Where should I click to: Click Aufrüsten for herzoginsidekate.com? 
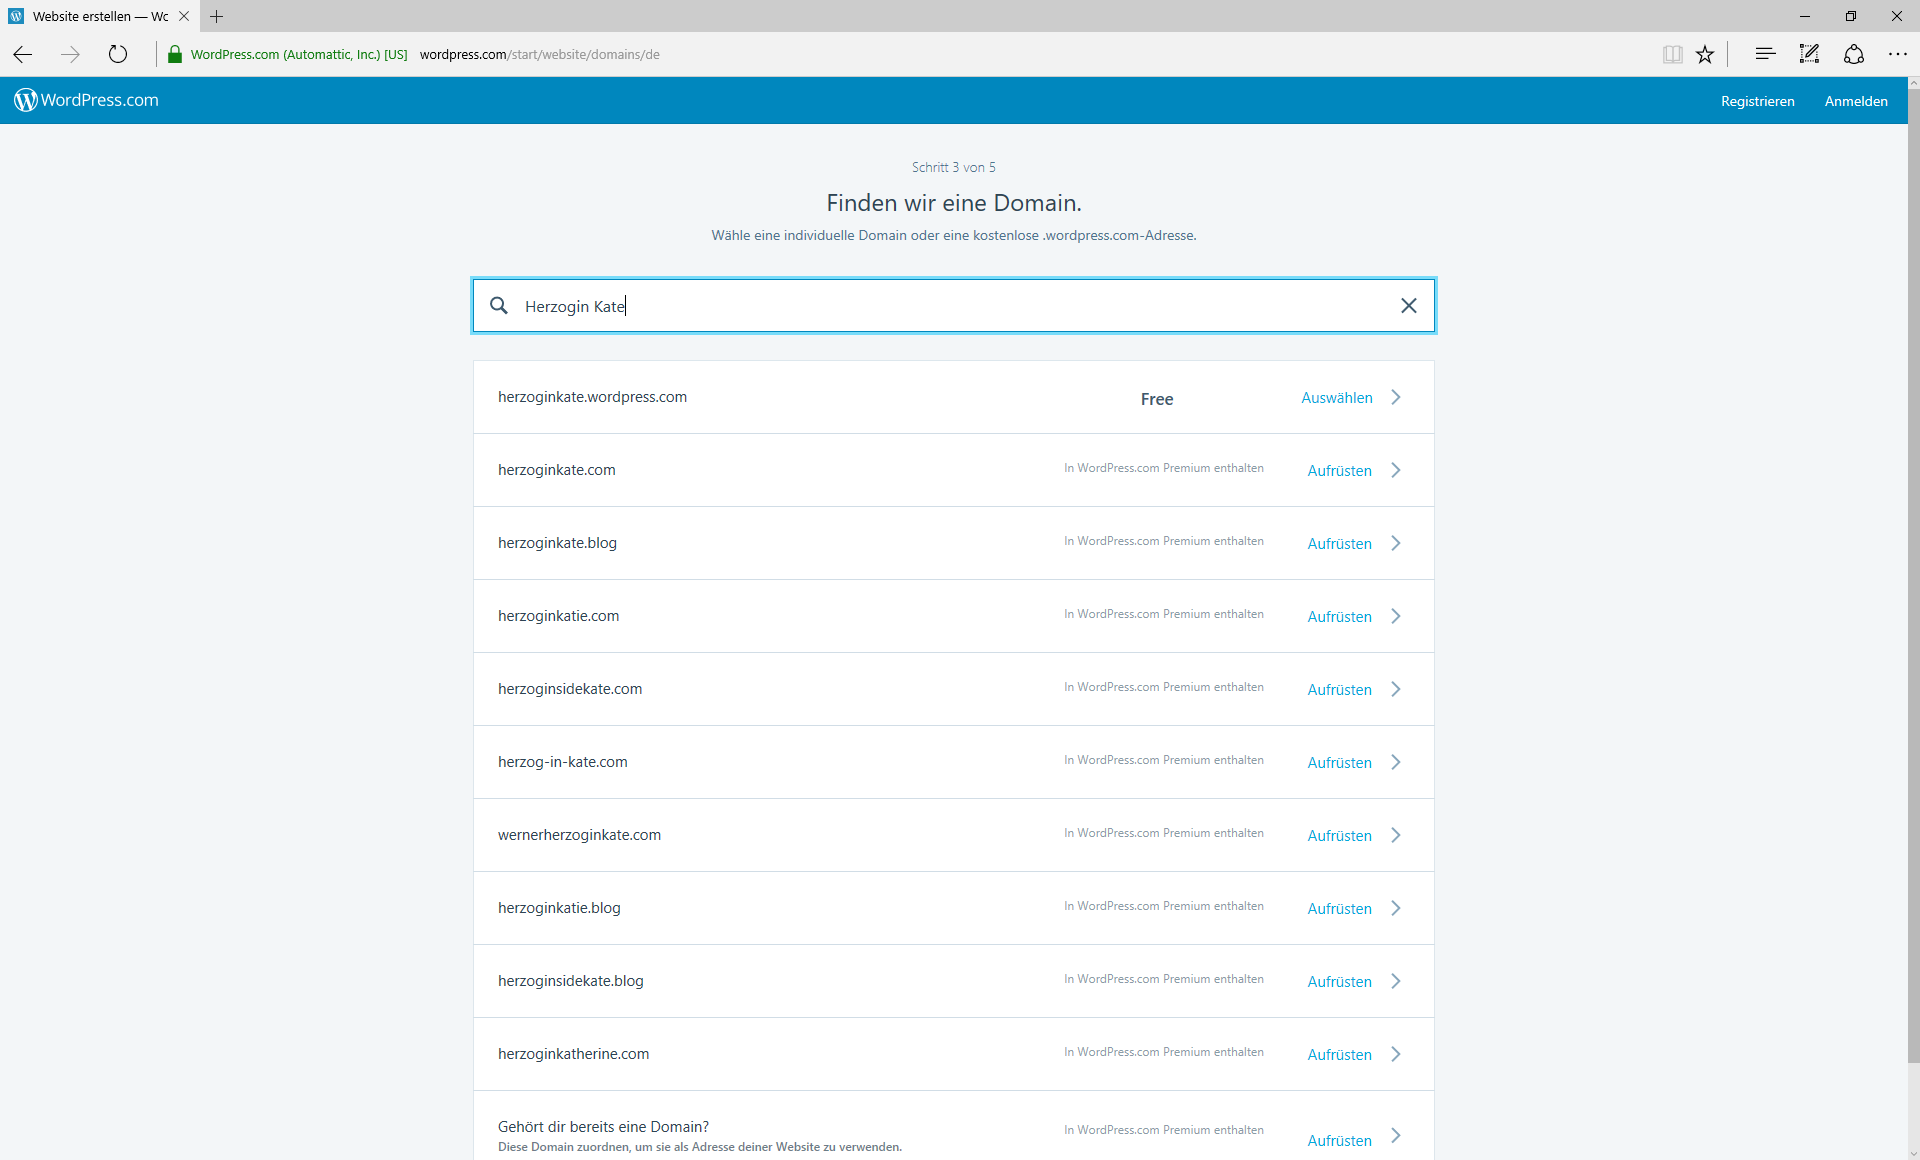tap(1339, 689)
